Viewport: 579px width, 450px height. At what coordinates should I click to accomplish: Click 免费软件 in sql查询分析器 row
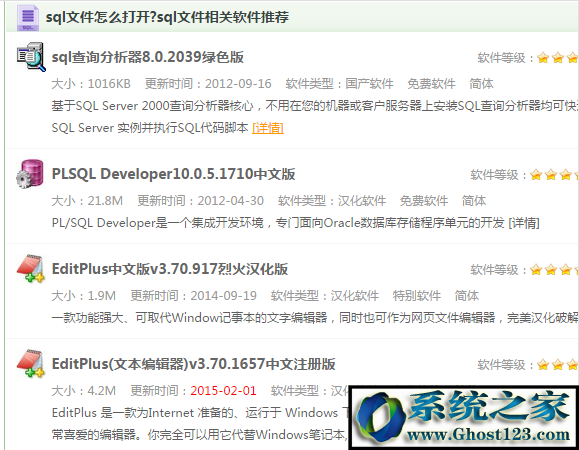tap(431, 84)
